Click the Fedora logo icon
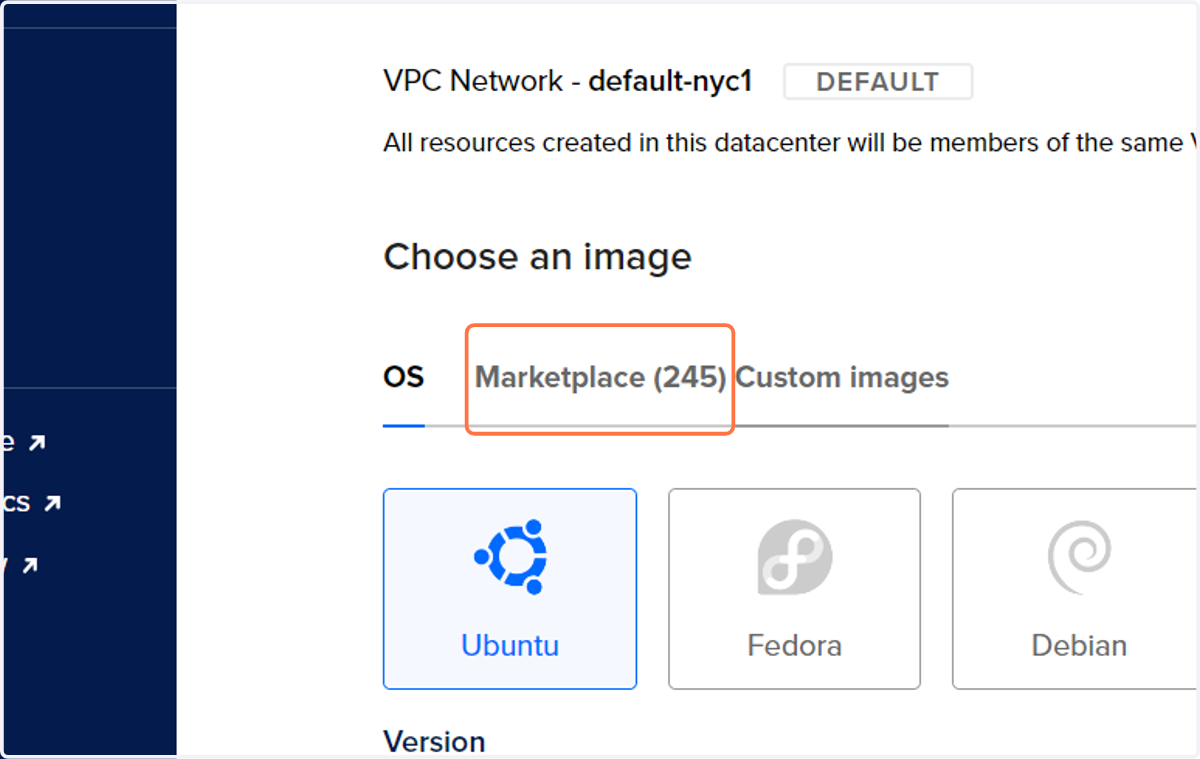This screenshot has width=1200, height=759. point(794,558)
